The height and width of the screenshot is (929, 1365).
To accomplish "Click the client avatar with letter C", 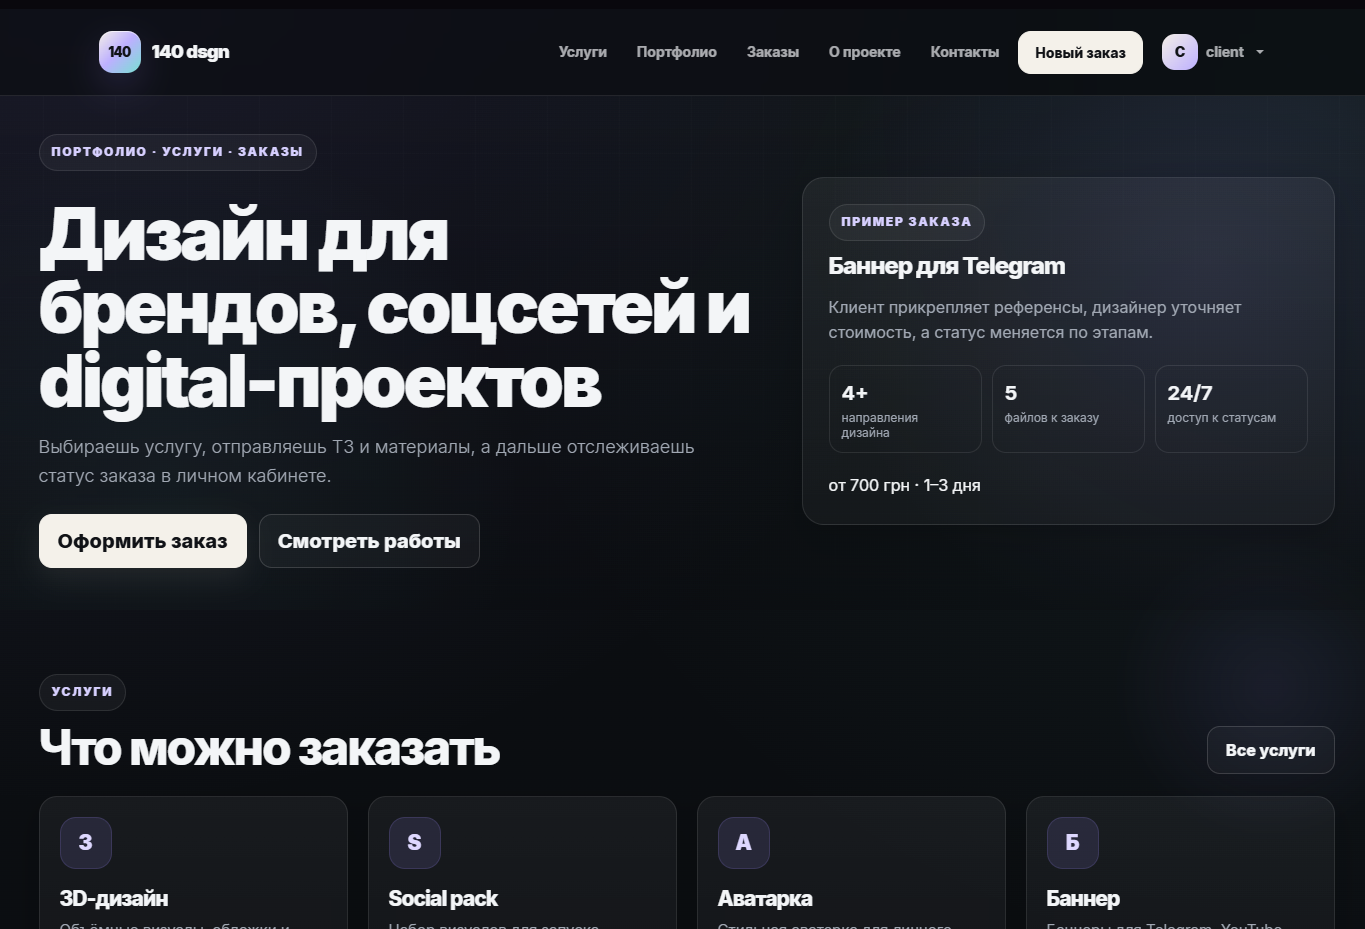I will 1180,52.
